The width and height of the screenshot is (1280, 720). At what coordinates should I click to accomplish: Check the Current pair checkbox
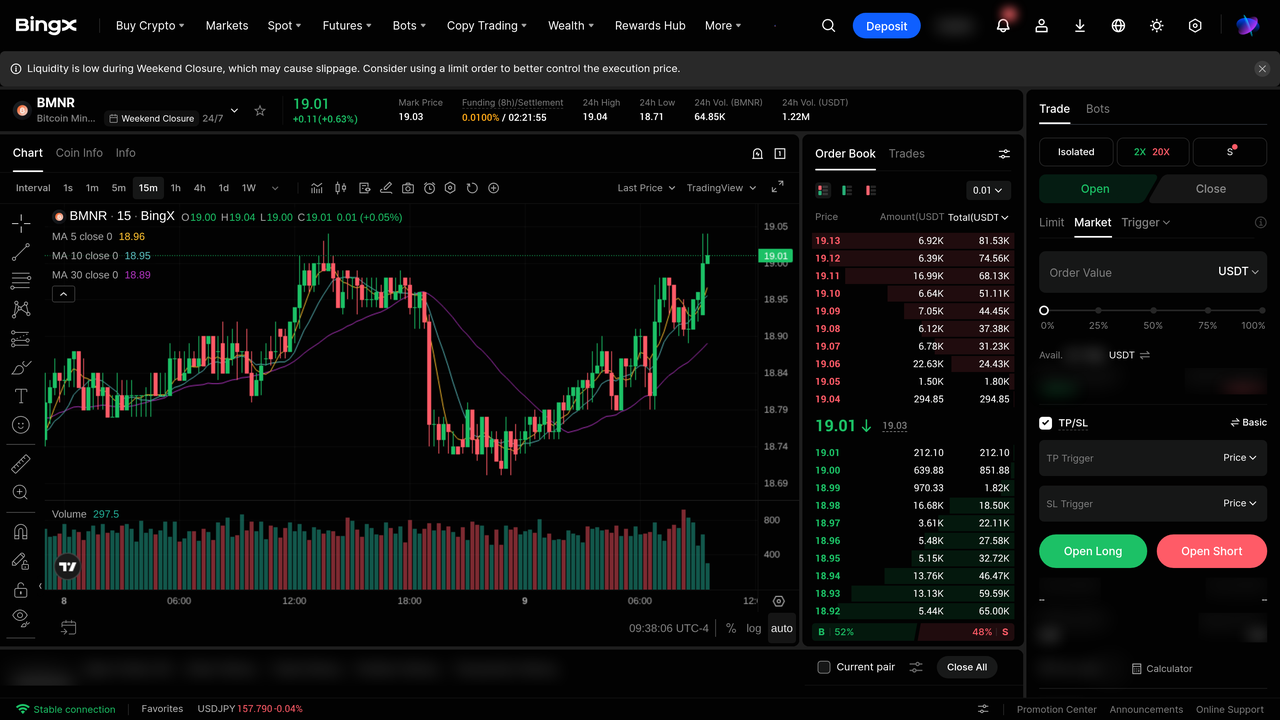[824, 667]
